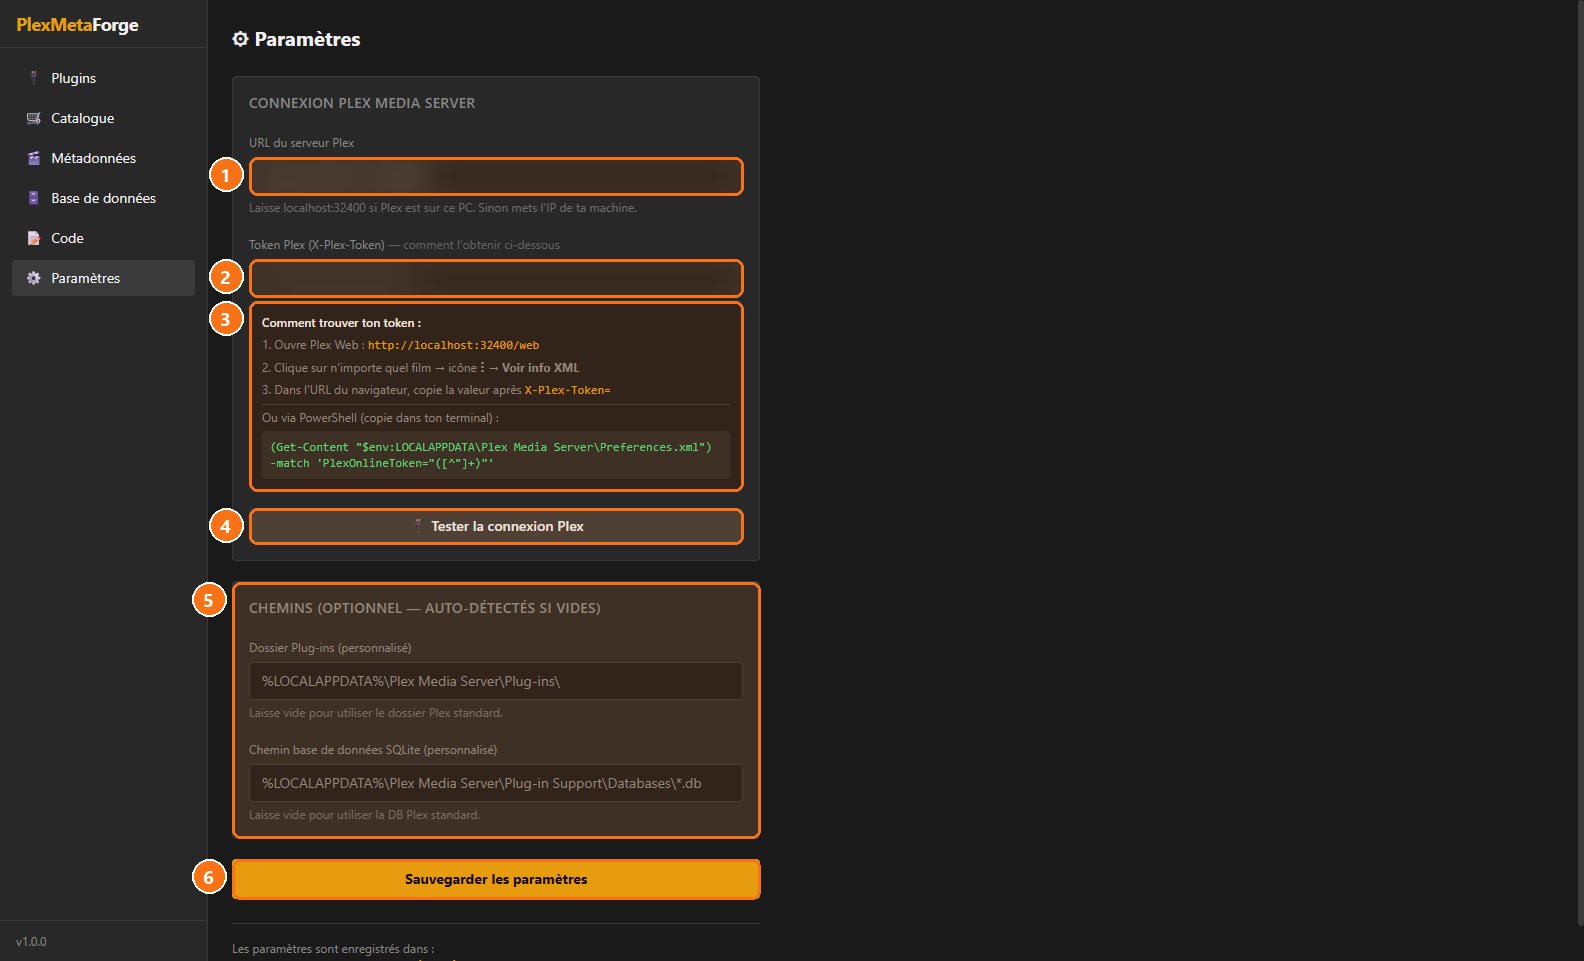Click the Paramètres gear icon in sidebar

[33, 278]
